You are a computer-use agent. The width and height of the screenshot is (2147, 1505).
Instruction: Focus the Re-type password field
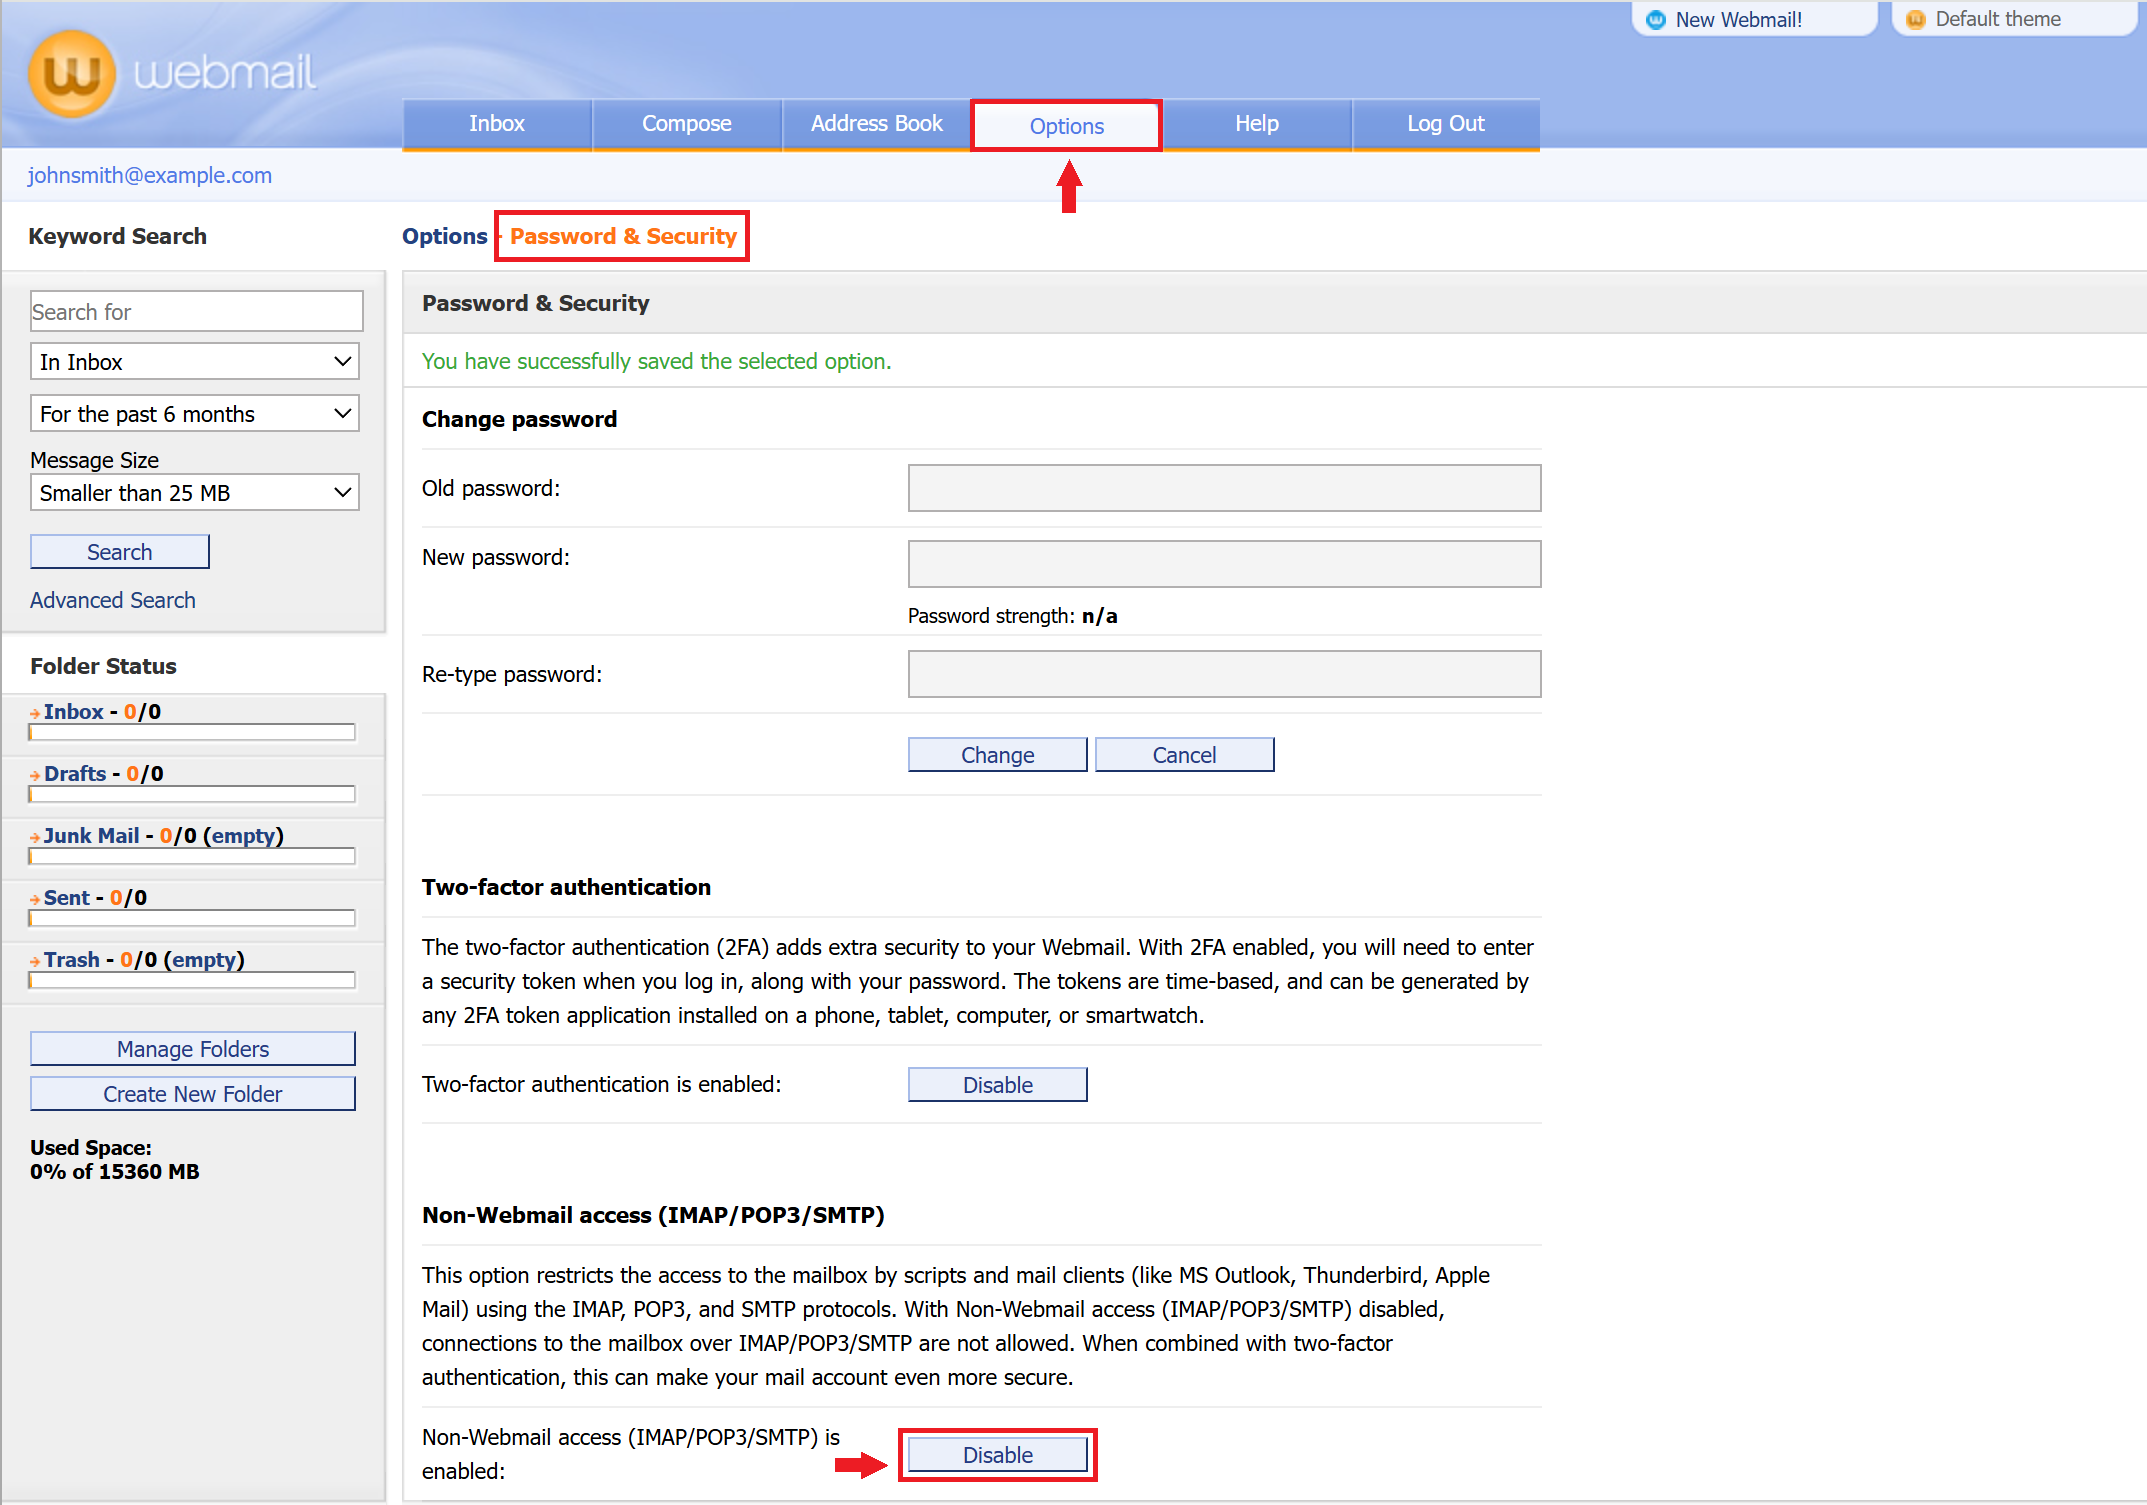pos(1225,674)
